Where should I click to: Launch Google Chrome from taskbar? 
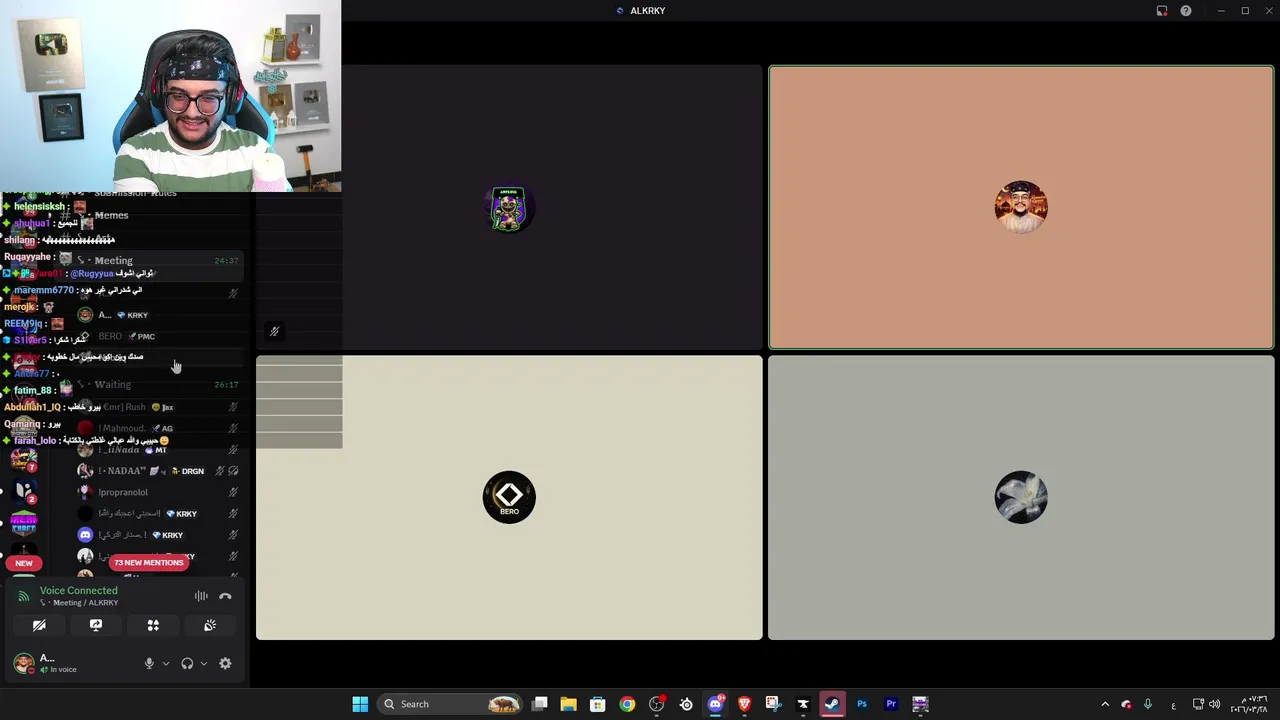(627, 704)
